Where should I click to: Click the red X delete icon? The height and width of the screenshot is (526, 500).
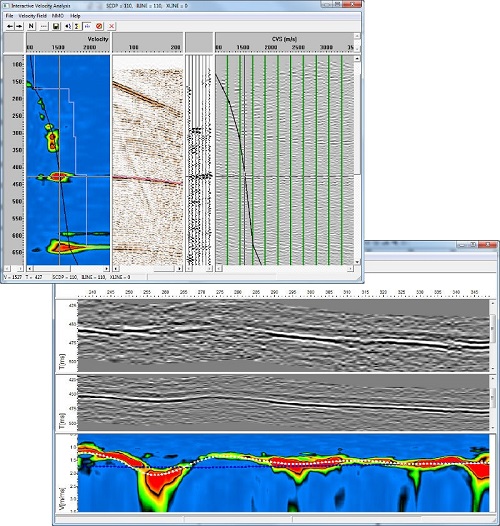click(111, 26)
